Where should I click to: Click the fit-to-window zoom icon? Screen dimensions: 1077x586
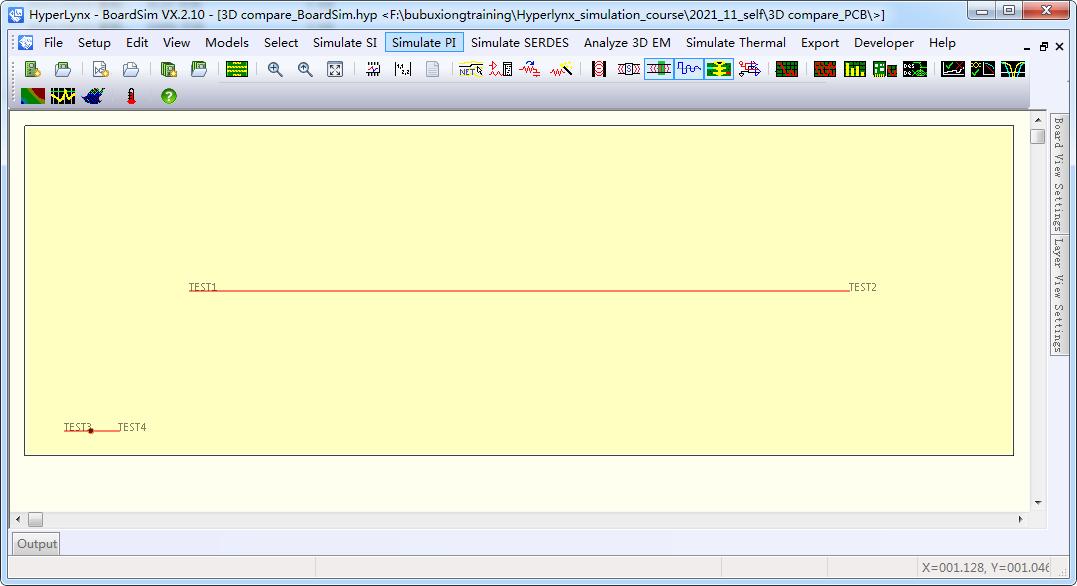coord(335,69)
